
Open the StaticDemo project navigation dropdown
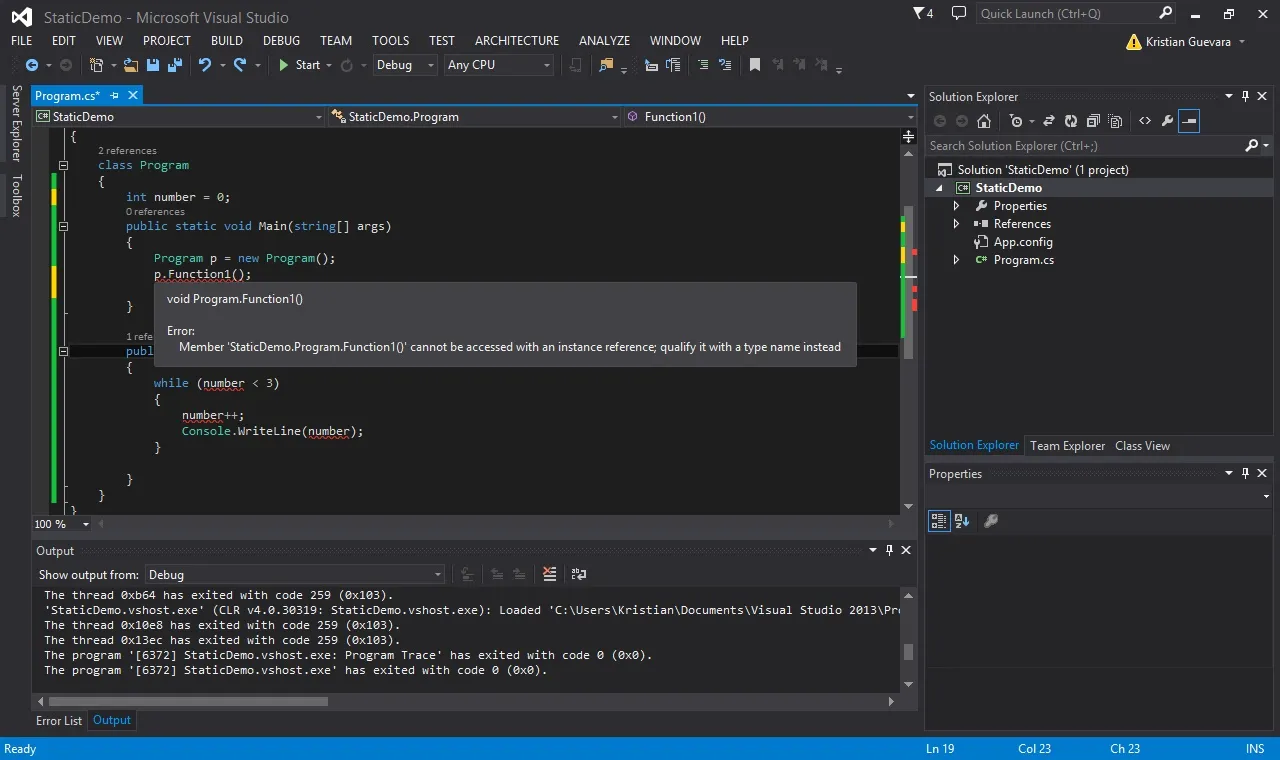pos(179,117)
